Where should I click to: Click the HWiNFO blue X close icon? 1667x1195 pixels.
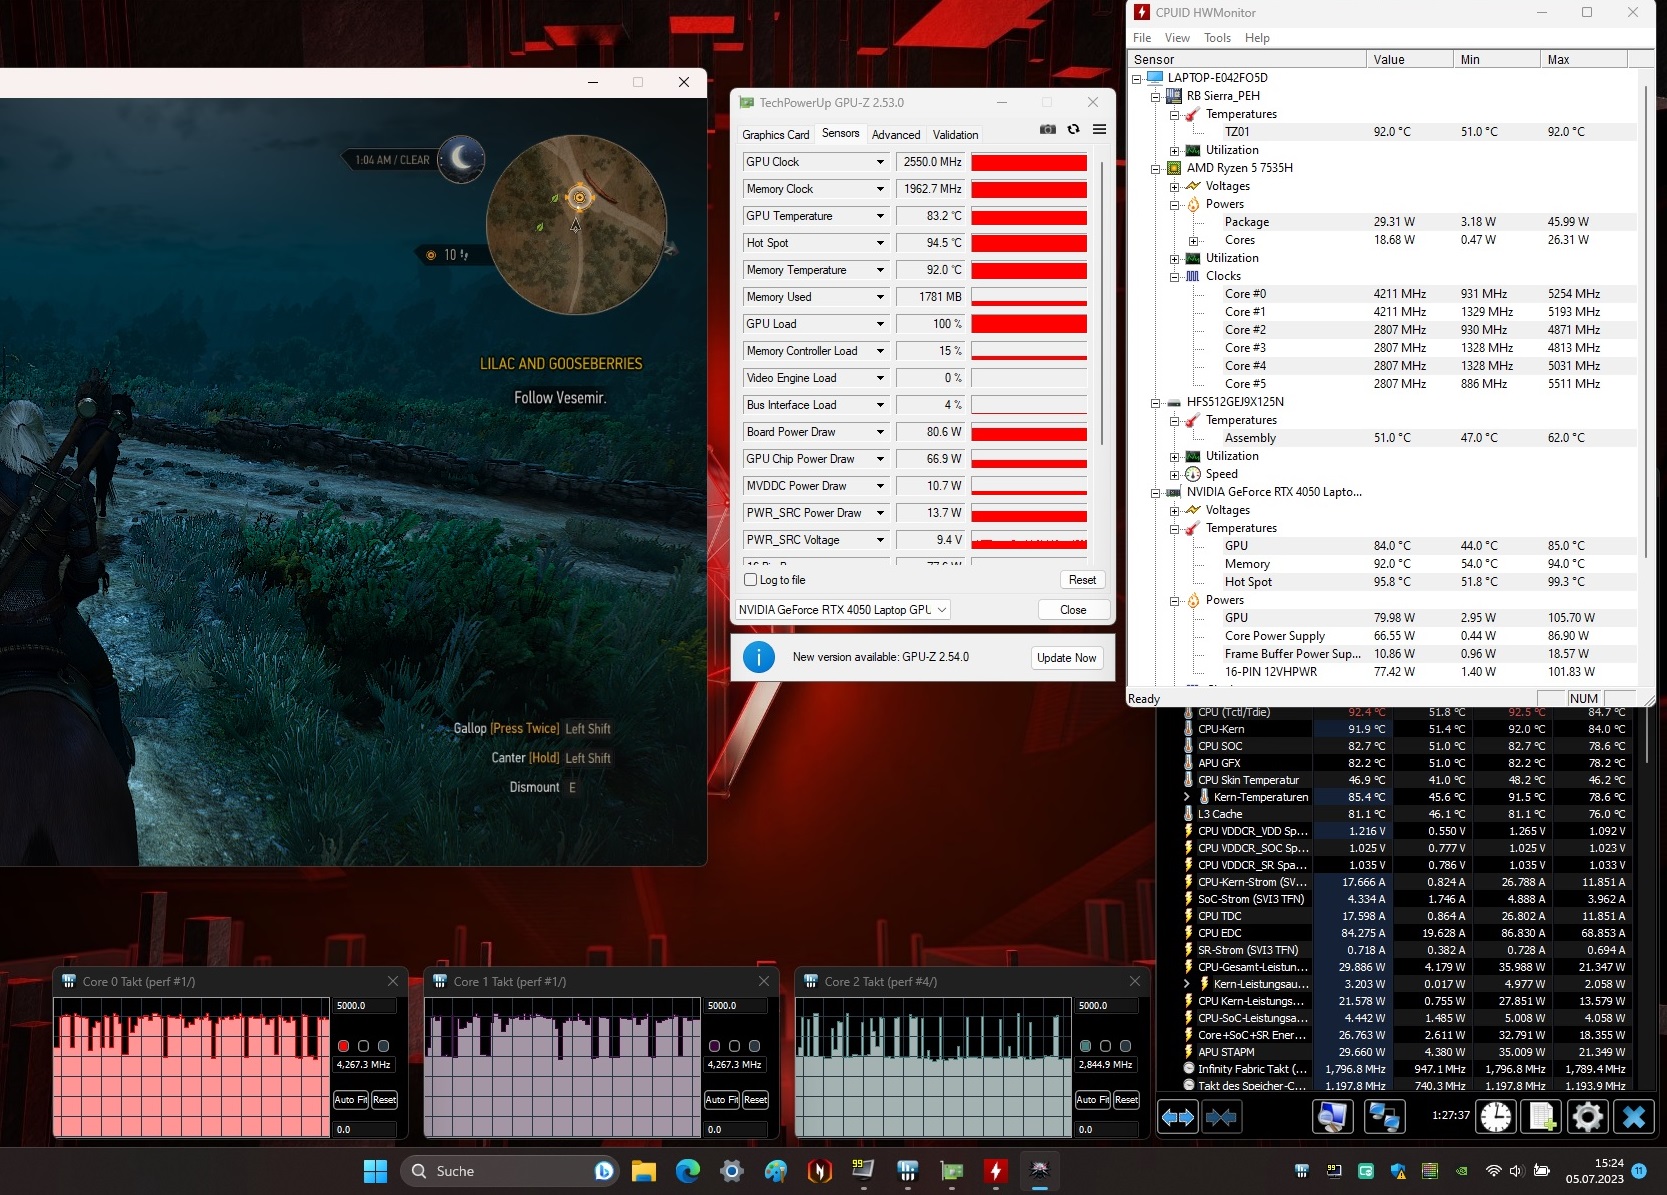tap(1633, 1116)
